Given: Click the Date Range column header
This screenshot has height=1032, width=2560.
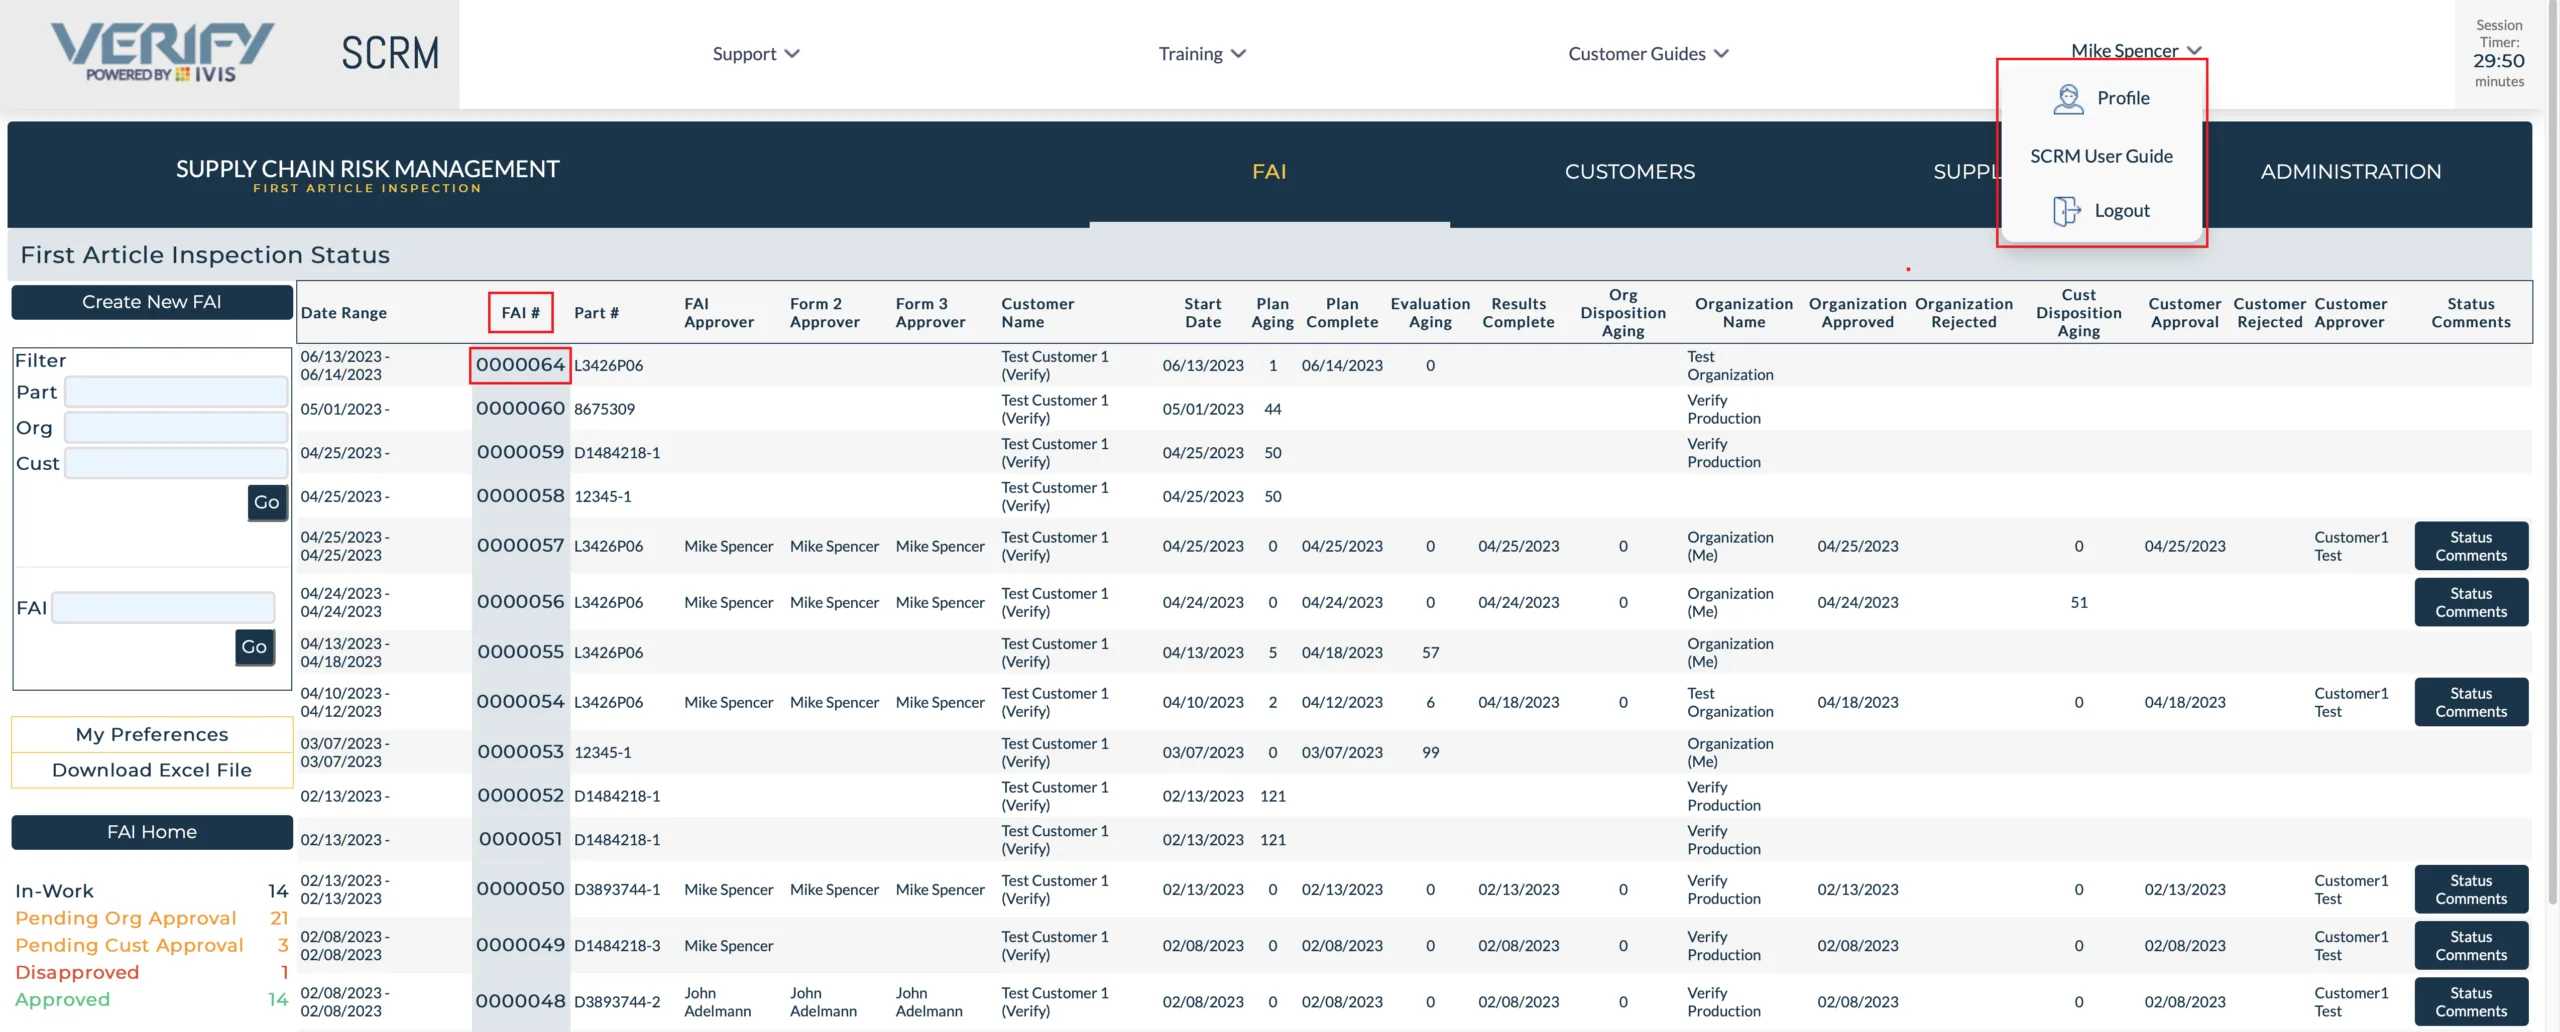Looking at the screenshot, I should click(x=343, y=313).
